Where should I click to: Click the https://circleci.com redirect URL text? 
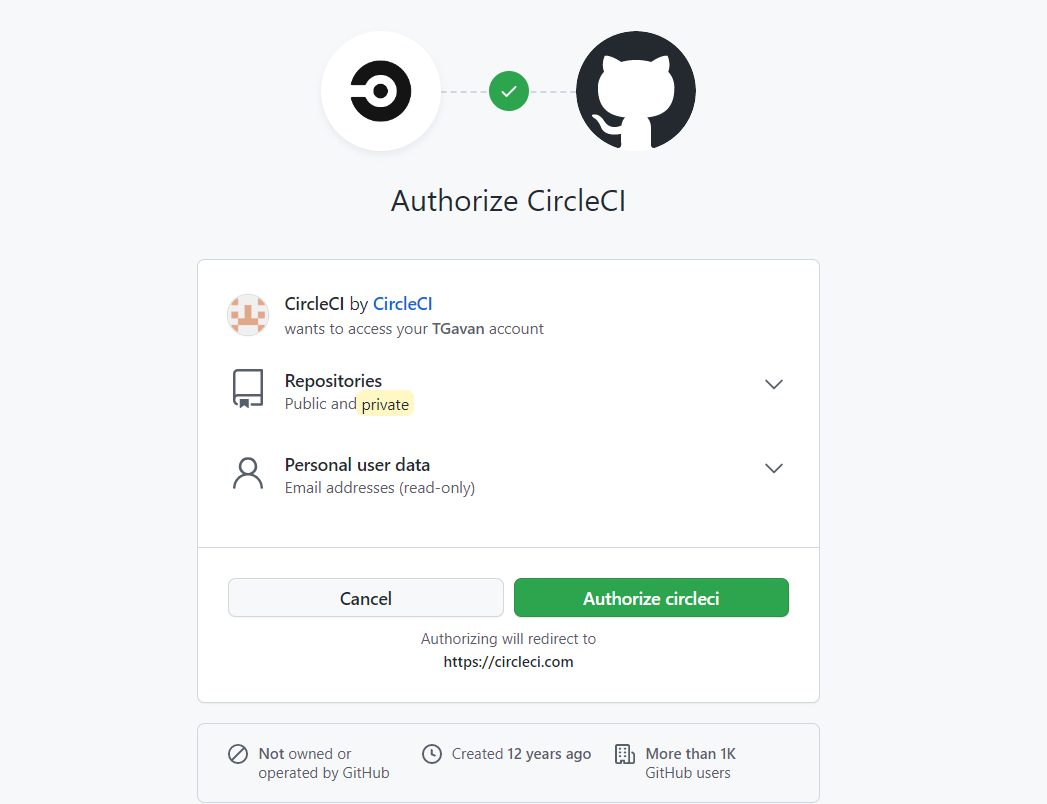508,661
